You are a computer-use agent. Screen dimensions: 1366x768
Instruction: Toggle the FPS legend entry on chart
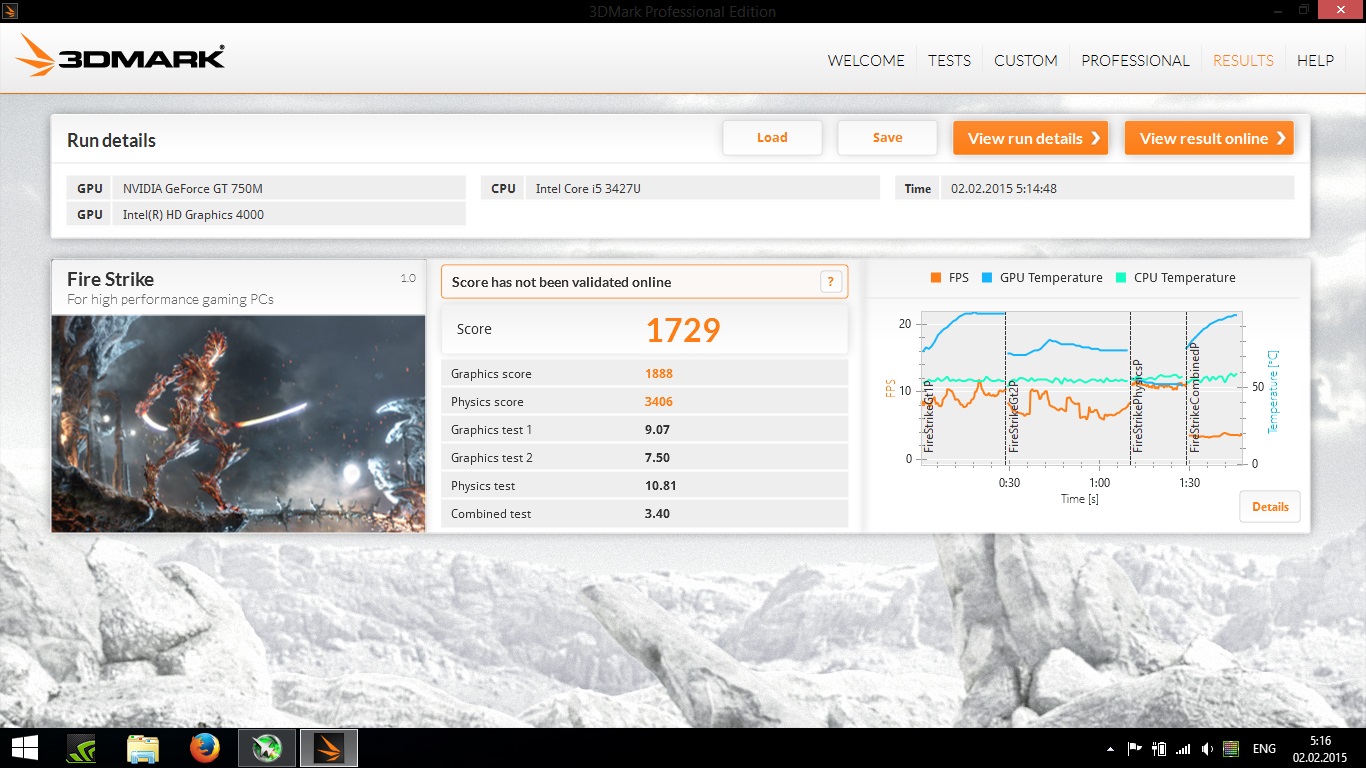[x=949, y=278]
